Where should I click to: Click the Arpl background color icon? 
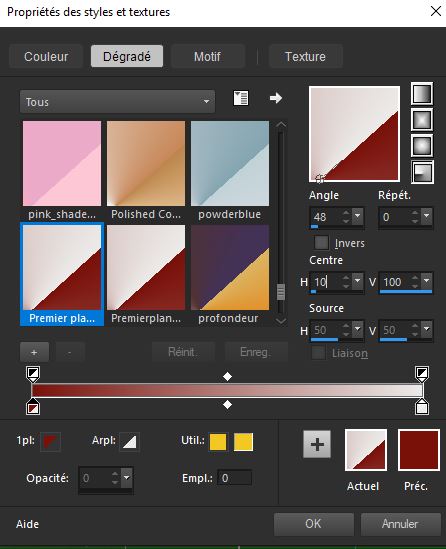click(130, 442)
